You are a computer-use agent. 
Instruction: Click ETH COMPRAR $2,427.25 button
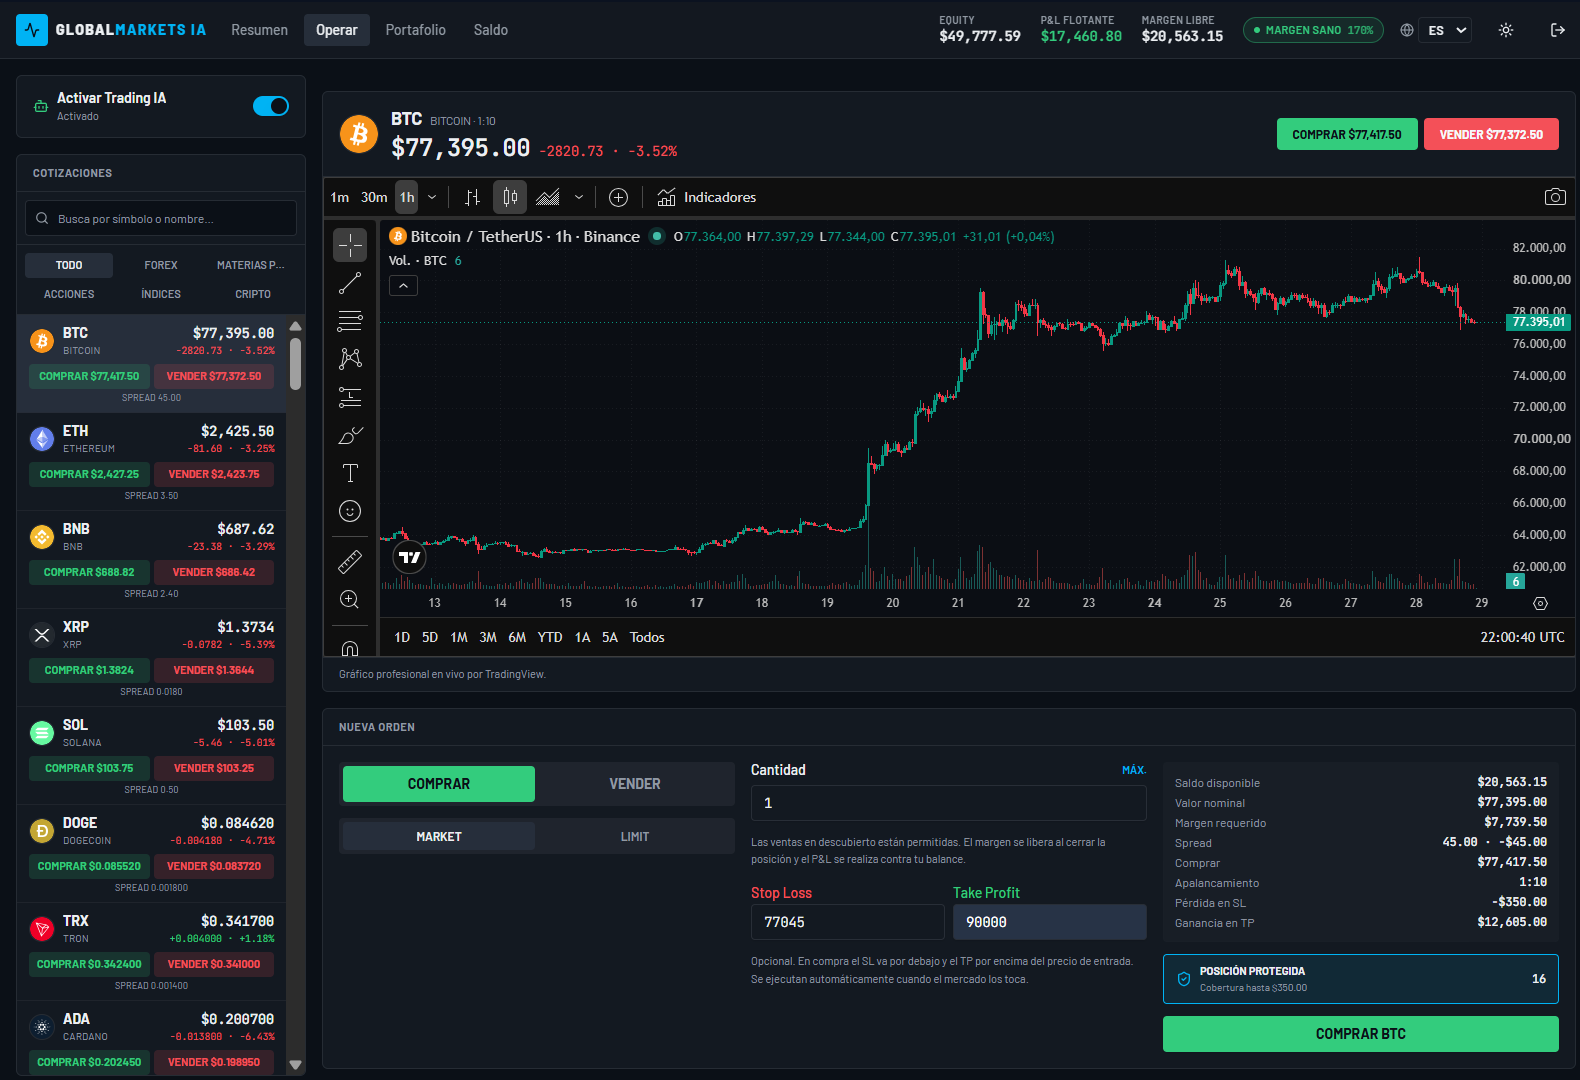click(x=89, y=474)
